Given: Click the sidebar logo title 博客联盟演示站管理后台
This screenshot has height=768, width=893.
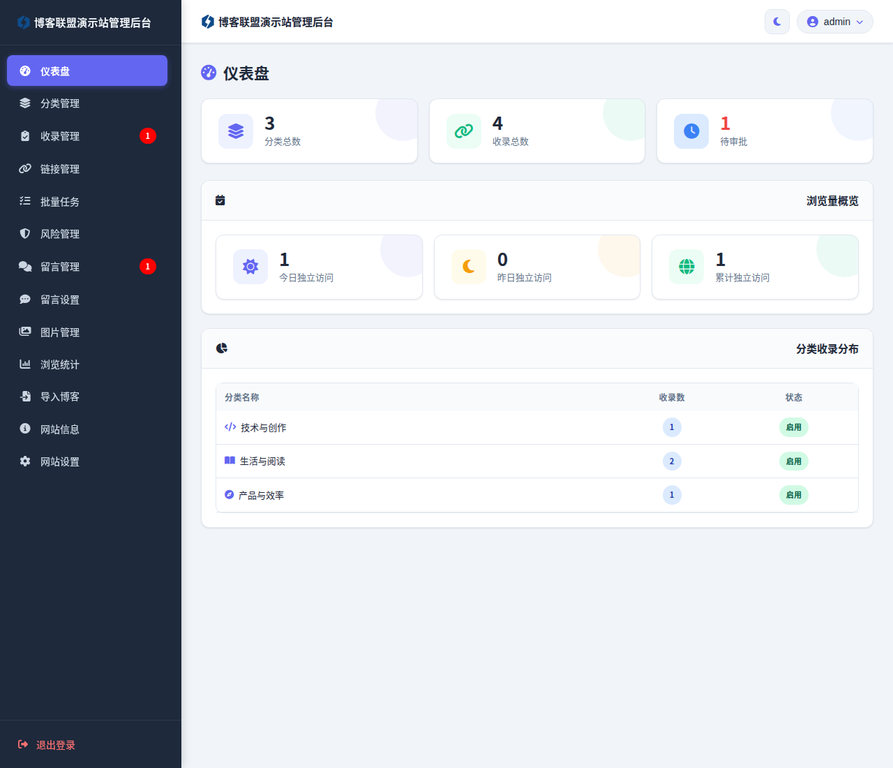Looking at the screenshot, I should (92, 23).
